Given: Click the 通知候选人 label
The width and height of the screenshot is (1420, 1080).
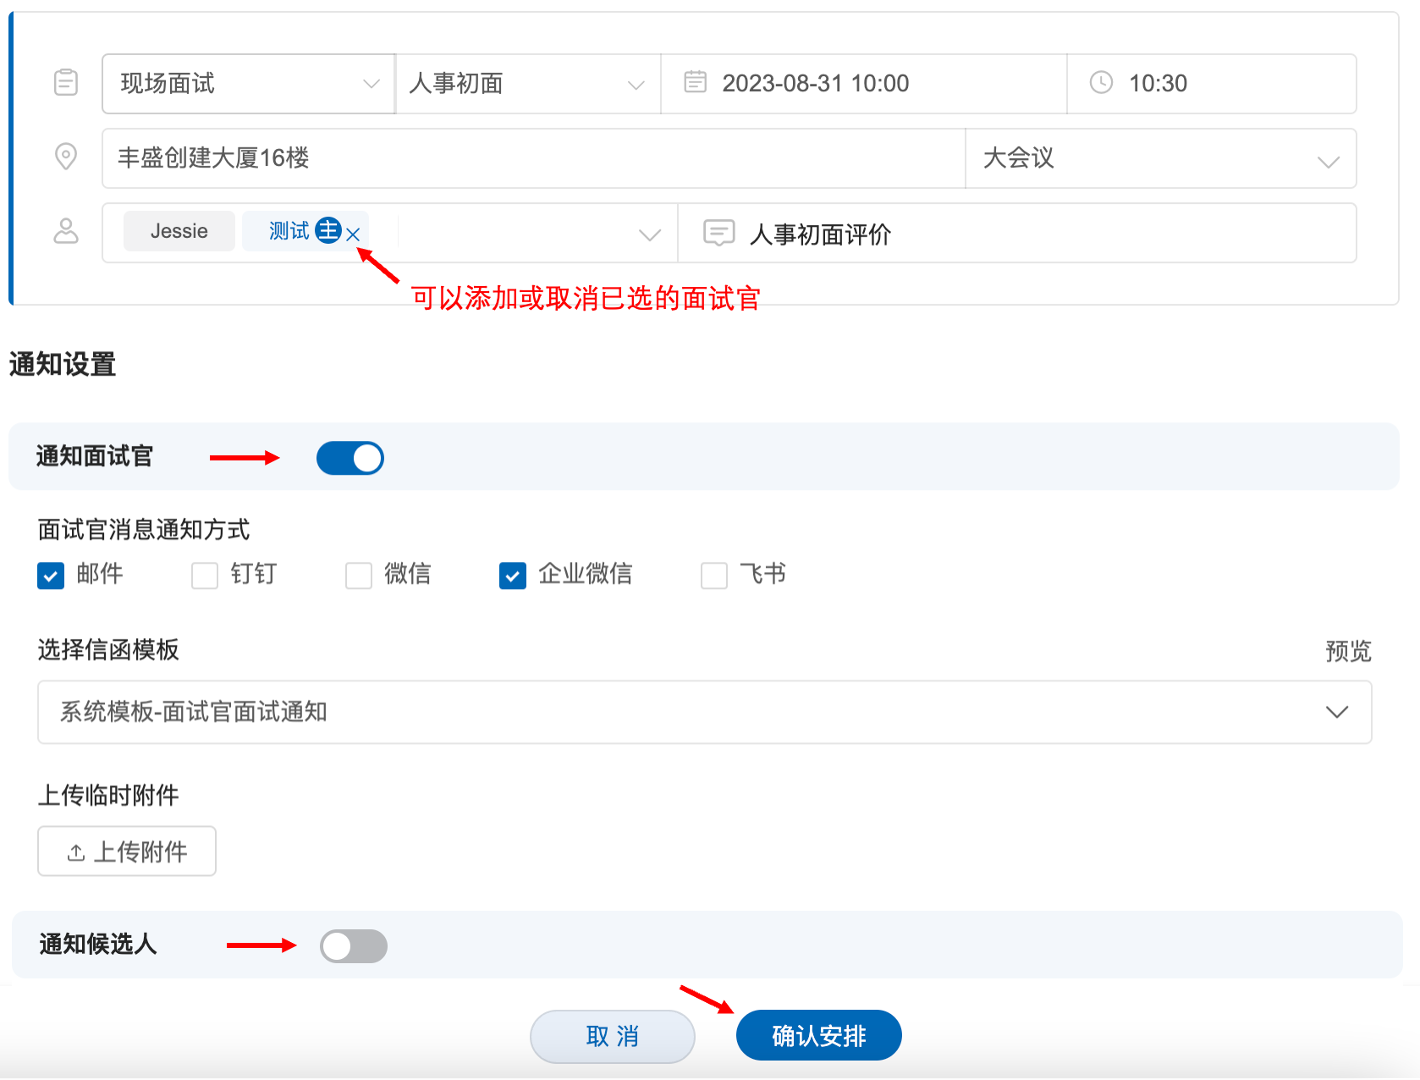Looking at the screenshot, I should point(98,944).
